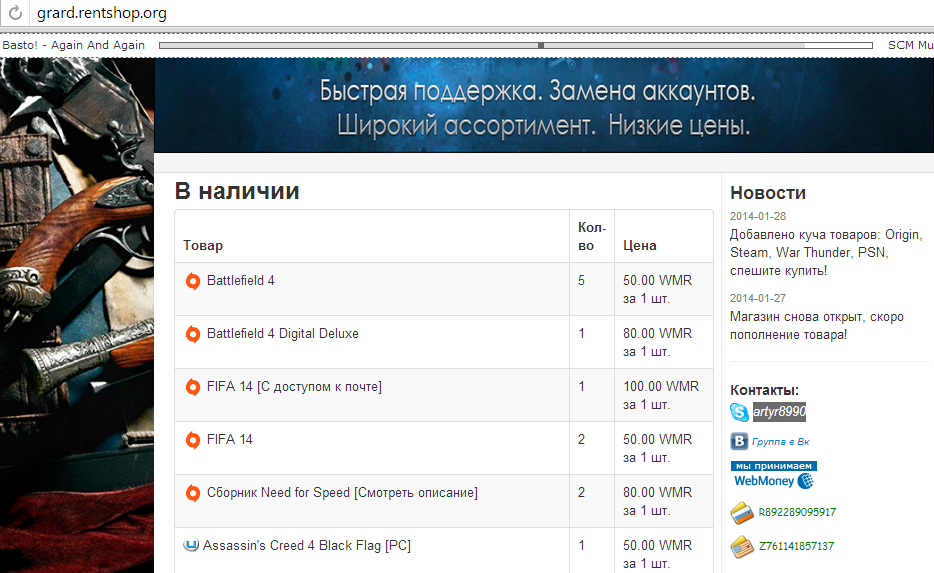The image size is (934, 573).
Task: Click the VK icon in contacts
Action: pos(739,441)
